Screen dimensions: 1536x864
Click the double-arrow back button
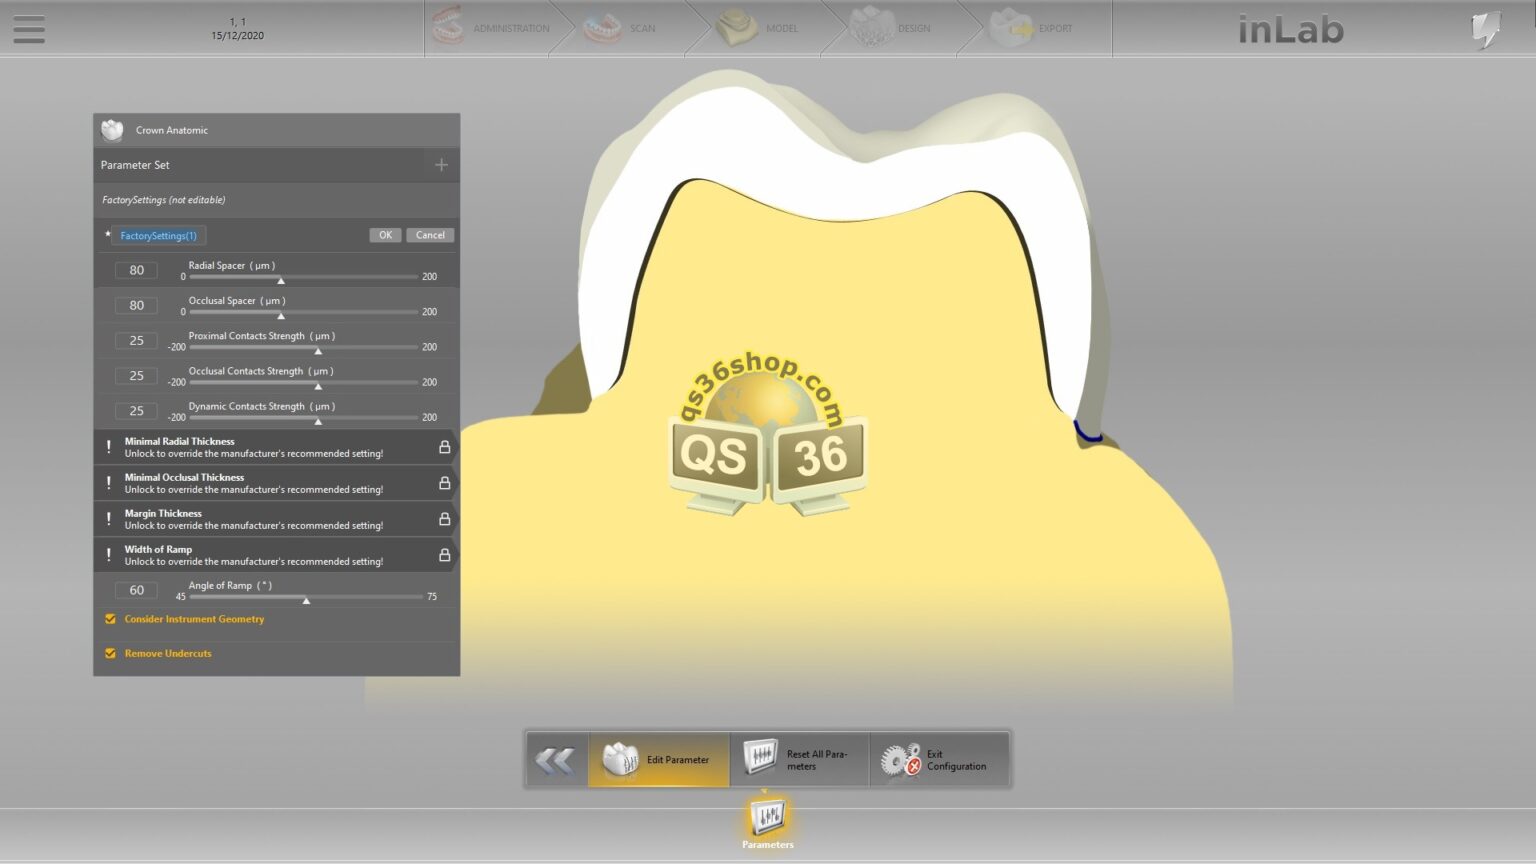(x=556, y=760)
